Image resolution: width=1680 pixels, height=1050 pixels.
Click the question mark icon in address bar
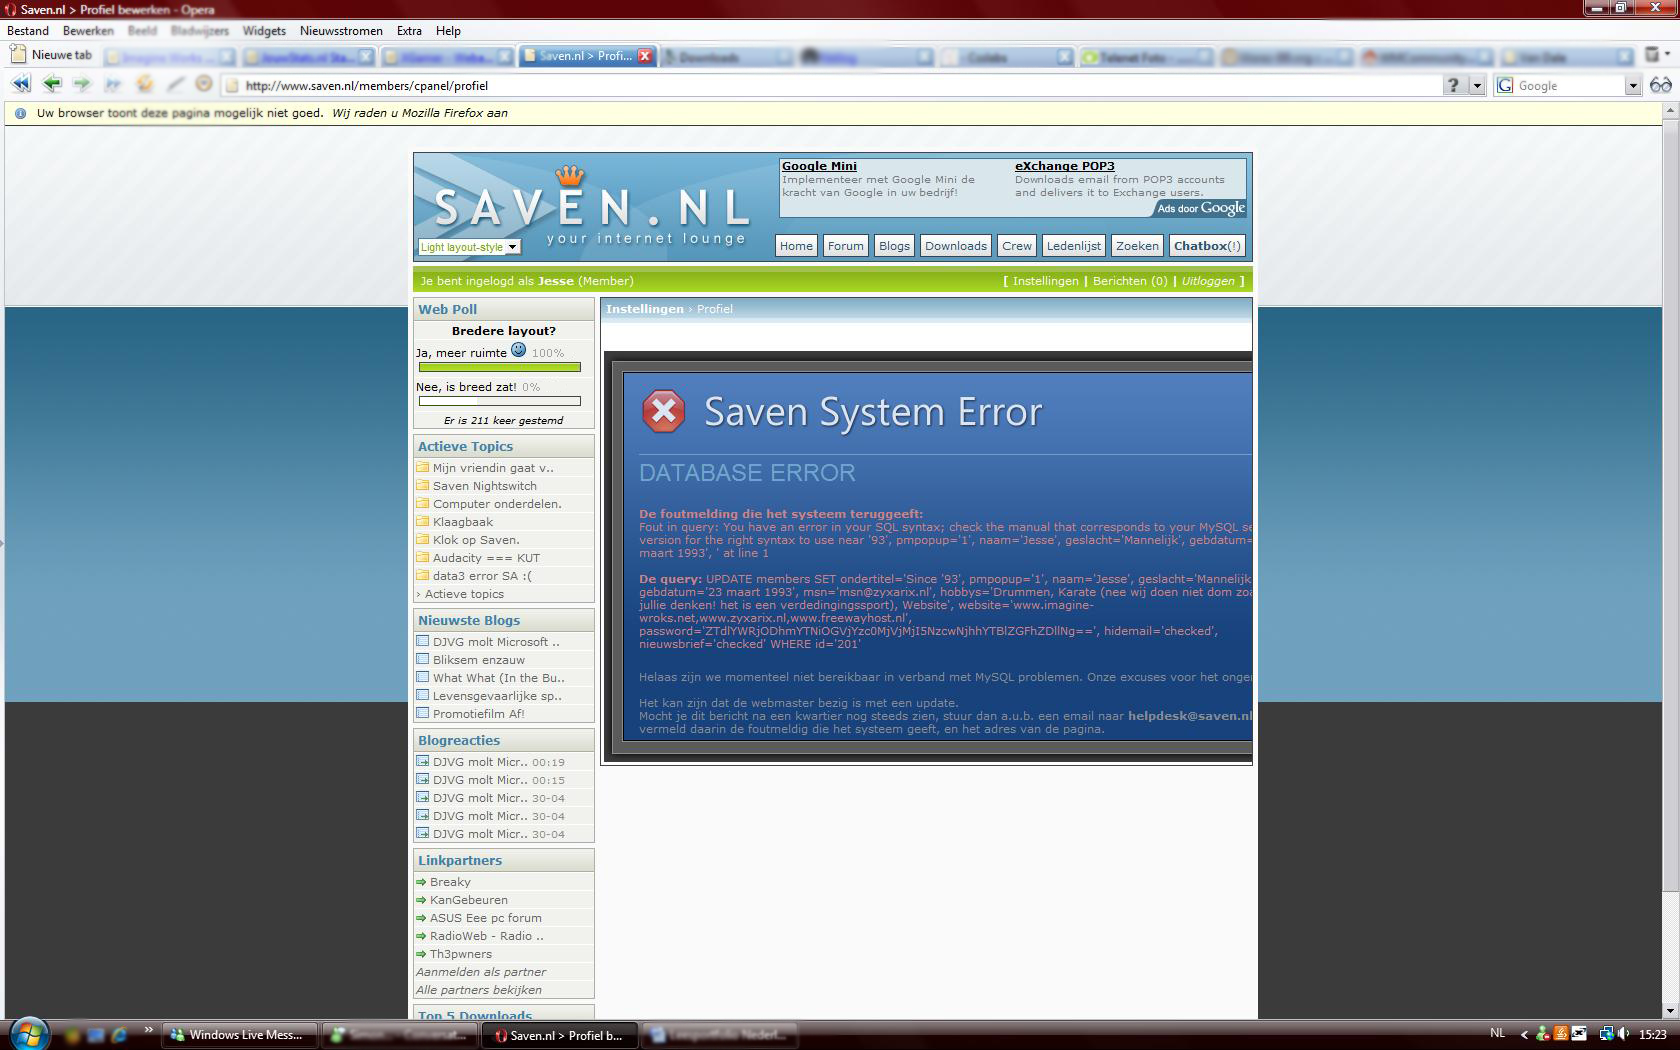(1453, 85)
